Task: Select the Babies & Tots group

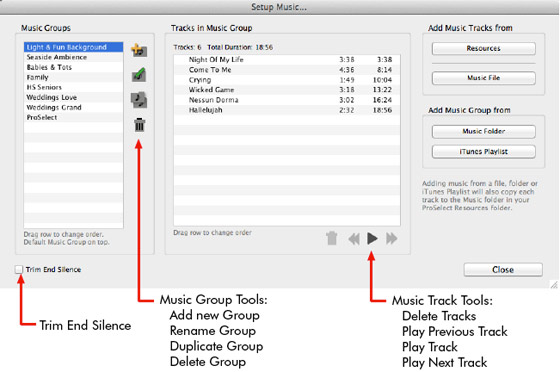Action: tap(74, 67)
